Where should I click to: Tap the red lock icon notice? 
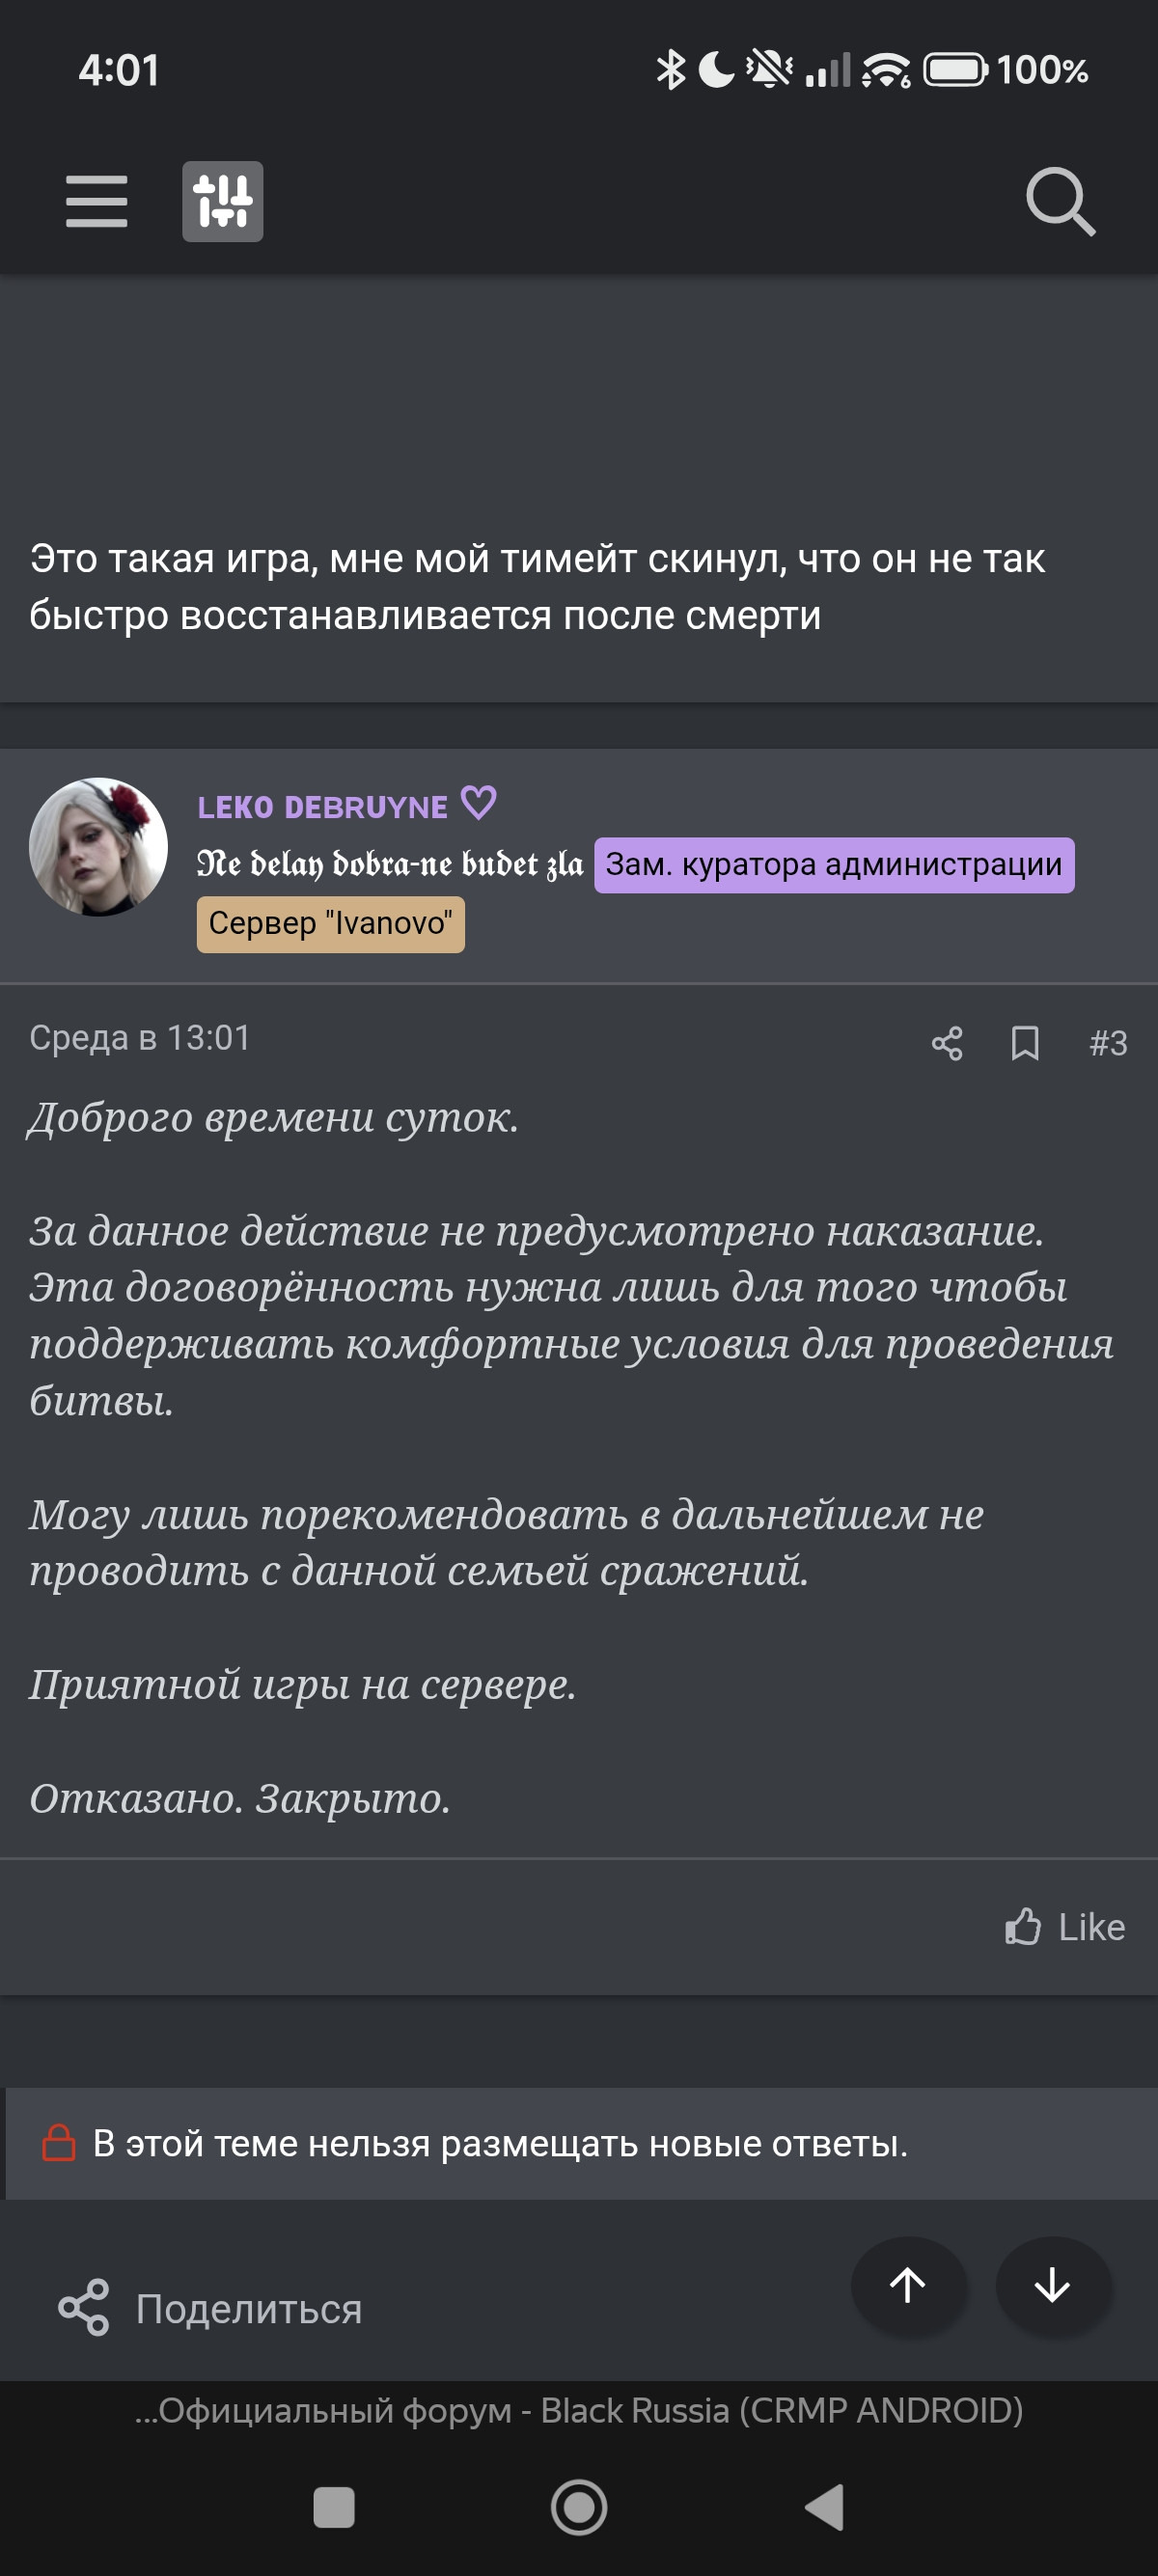(58, 2143)
